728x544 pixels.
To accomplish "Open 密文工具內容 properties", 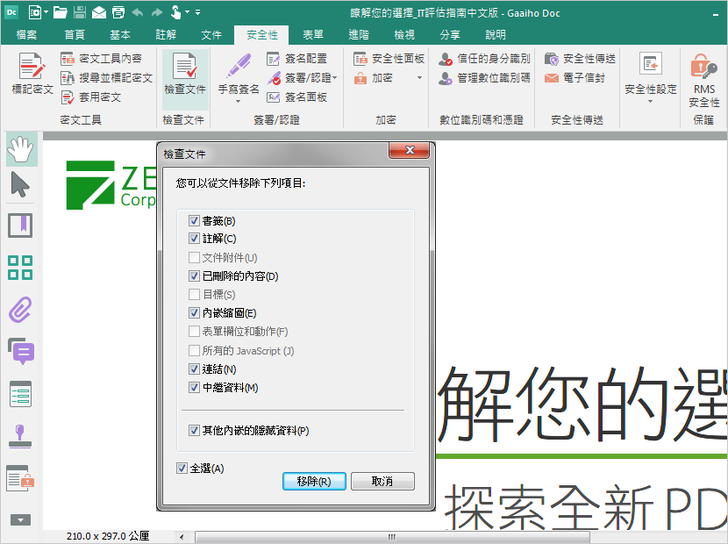I will (x=101, y=58).
